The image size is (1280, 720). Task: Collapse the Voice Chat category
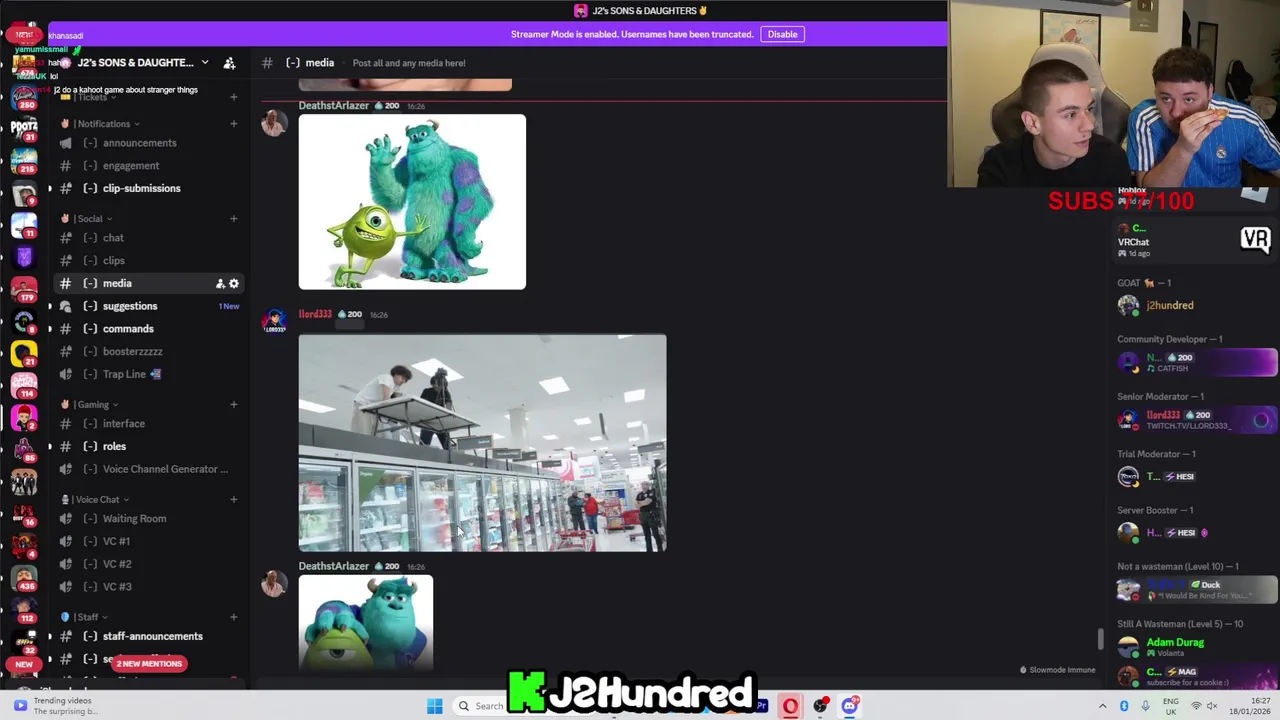[x=96, y=500]
